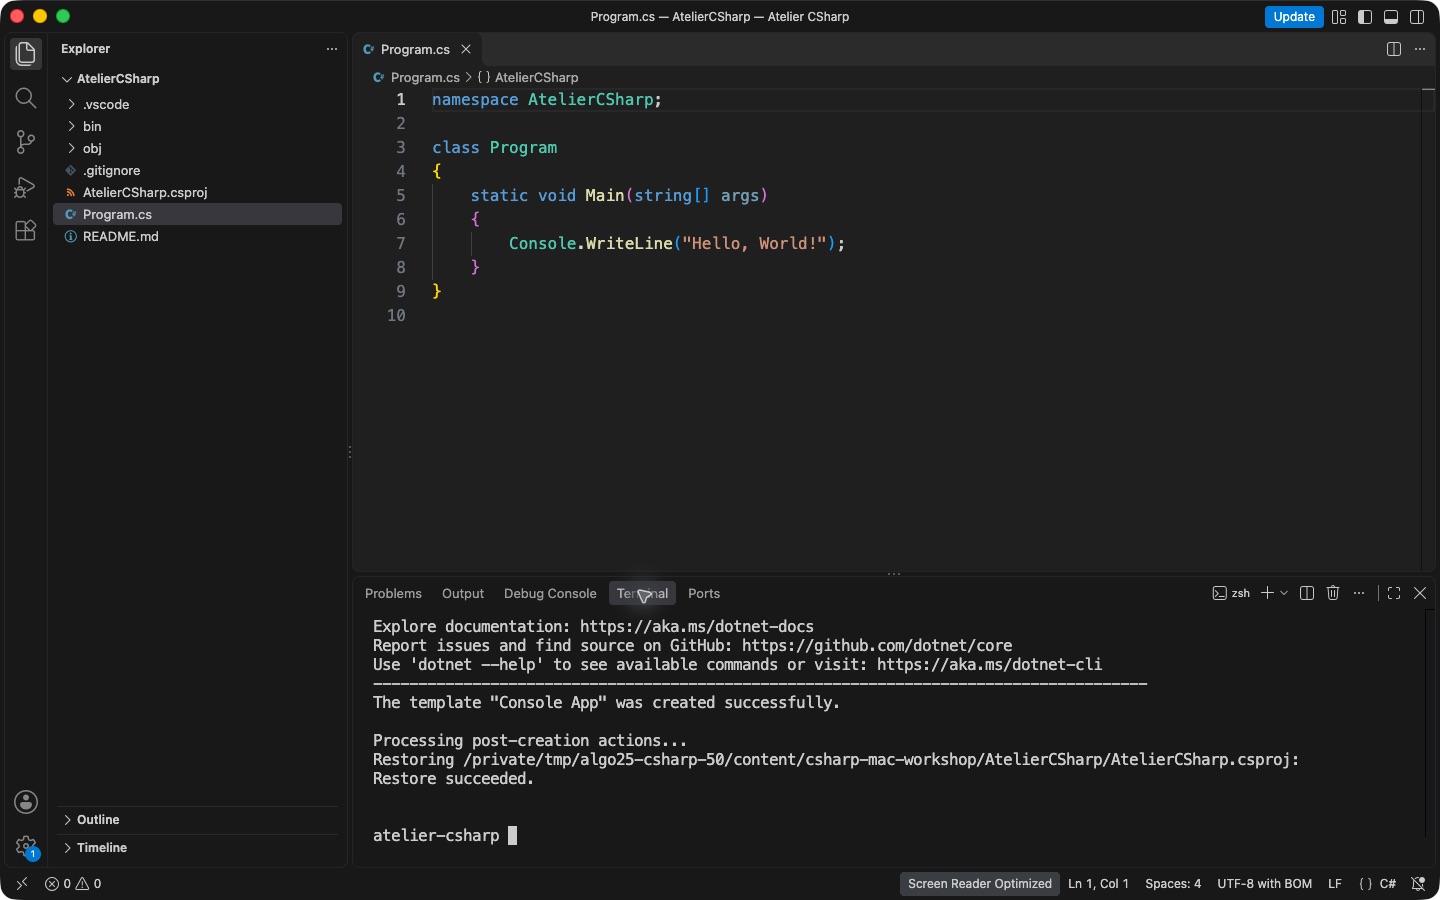Switch to the Debug Console tab
Viewport: 1440px width, 900px height.
(550, 593)
